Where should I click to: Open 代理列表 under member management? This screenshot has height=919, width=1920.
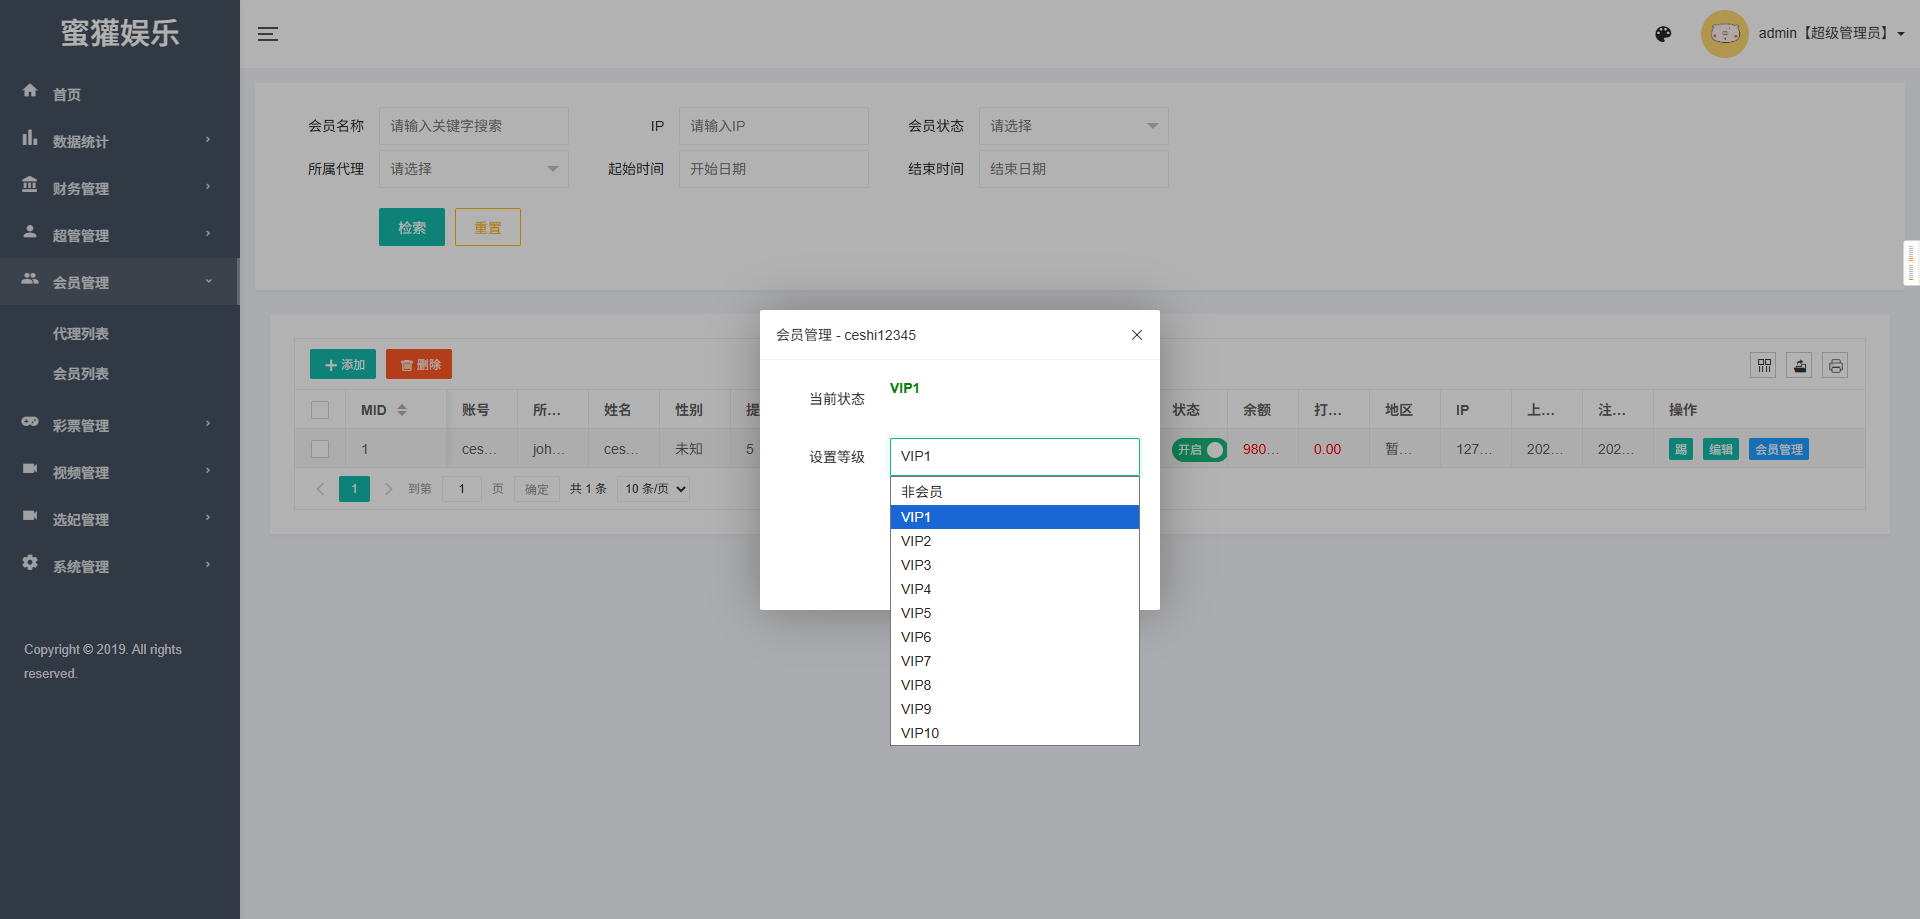(81, 333)
